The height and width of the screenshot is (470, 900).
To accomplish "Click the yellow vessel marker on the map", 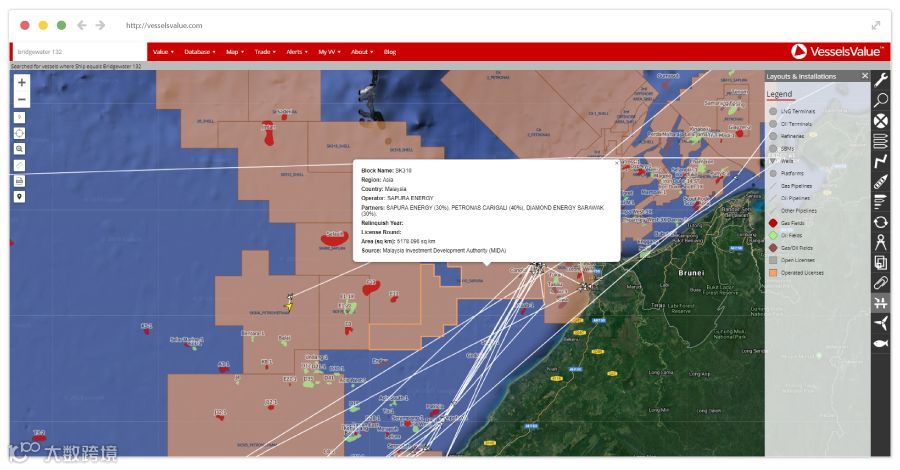I will click(x=289, y=307).
